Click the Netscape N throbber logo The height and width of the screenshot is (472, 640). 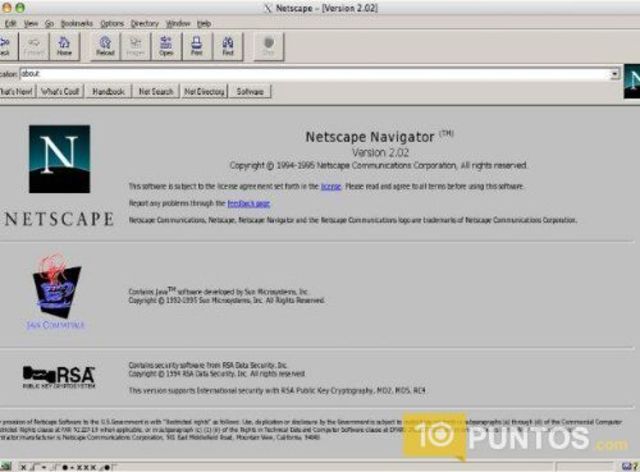tap(632, 81)
